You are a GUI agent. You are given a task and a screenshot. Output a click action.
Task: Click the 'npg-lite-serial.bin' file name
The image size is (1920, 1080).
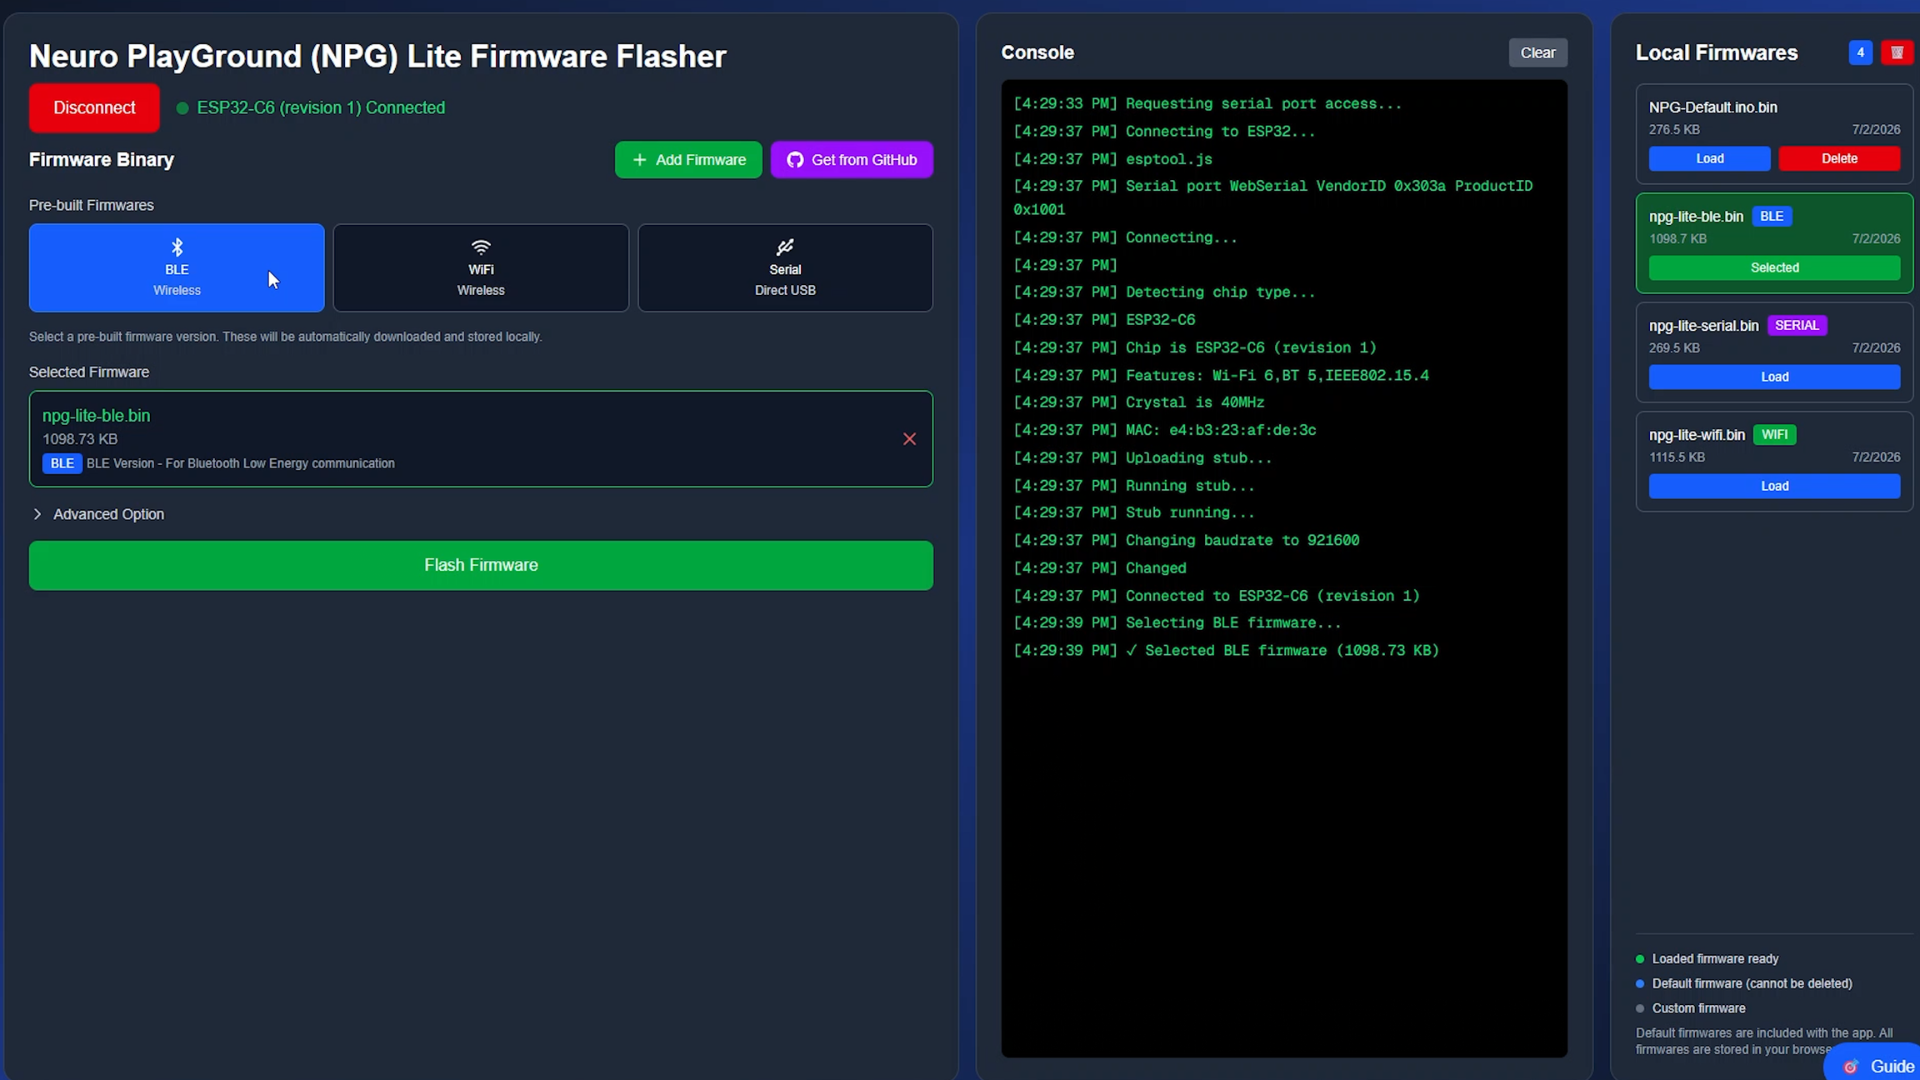tap(1704, 326)
